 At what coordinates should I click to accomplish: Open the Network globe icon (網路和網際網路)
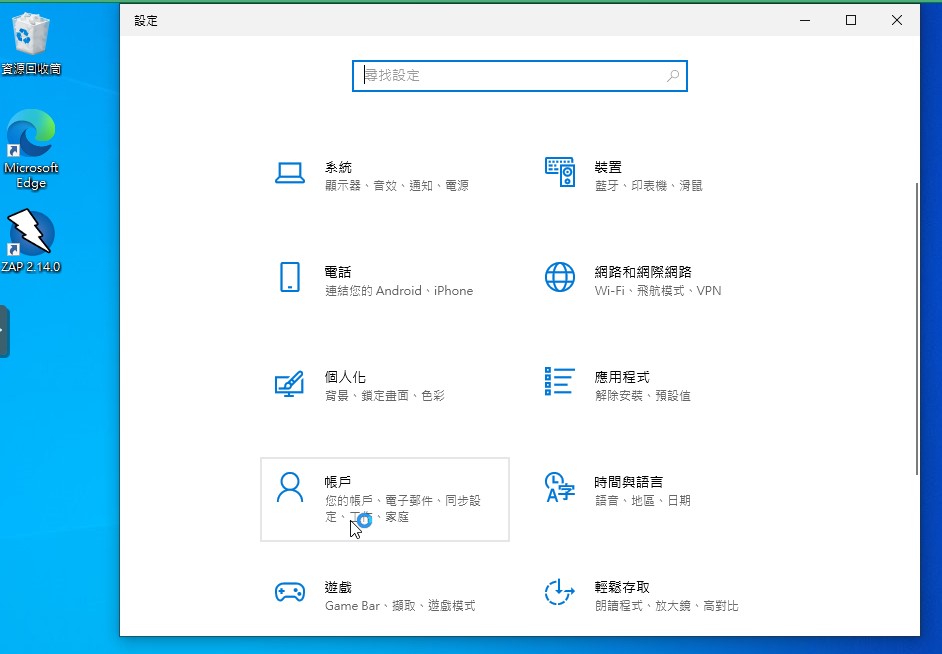tap(560, 277)
